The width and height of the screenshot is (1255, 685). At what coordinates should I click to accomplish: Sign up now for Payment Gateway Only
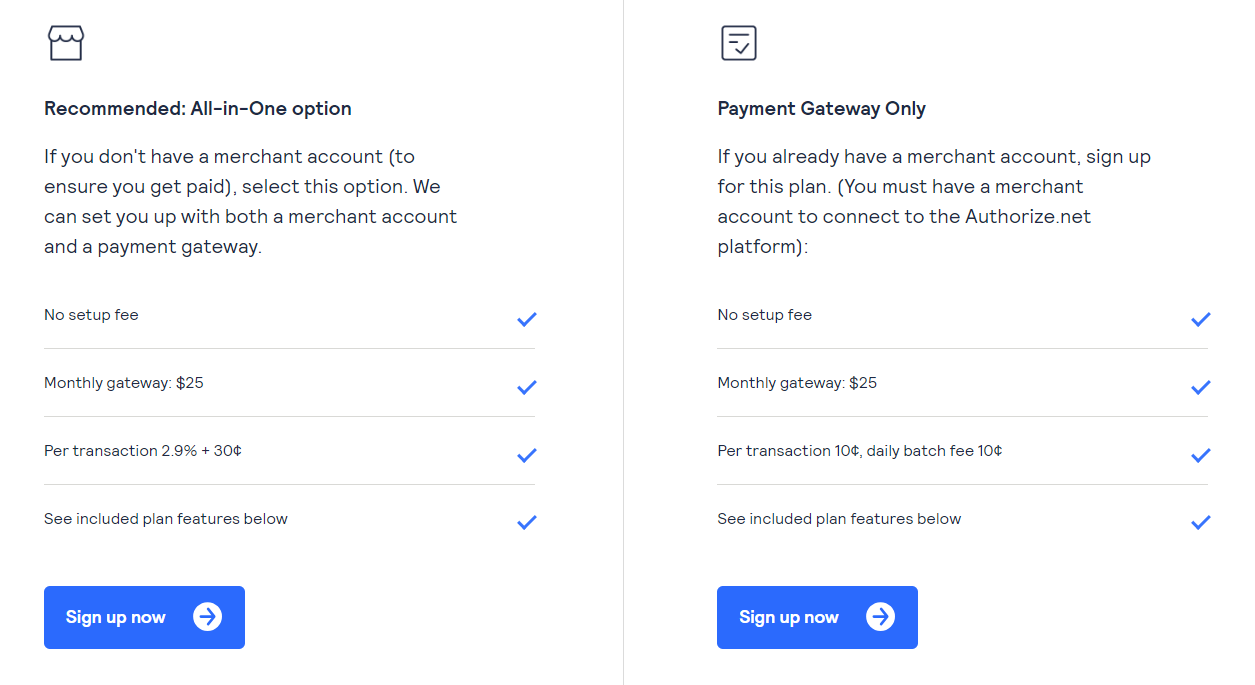tap(817, 617)
